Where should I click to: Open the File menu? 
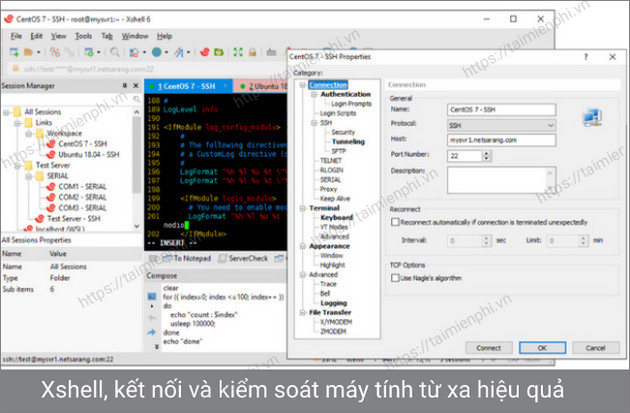pos(16,36)
